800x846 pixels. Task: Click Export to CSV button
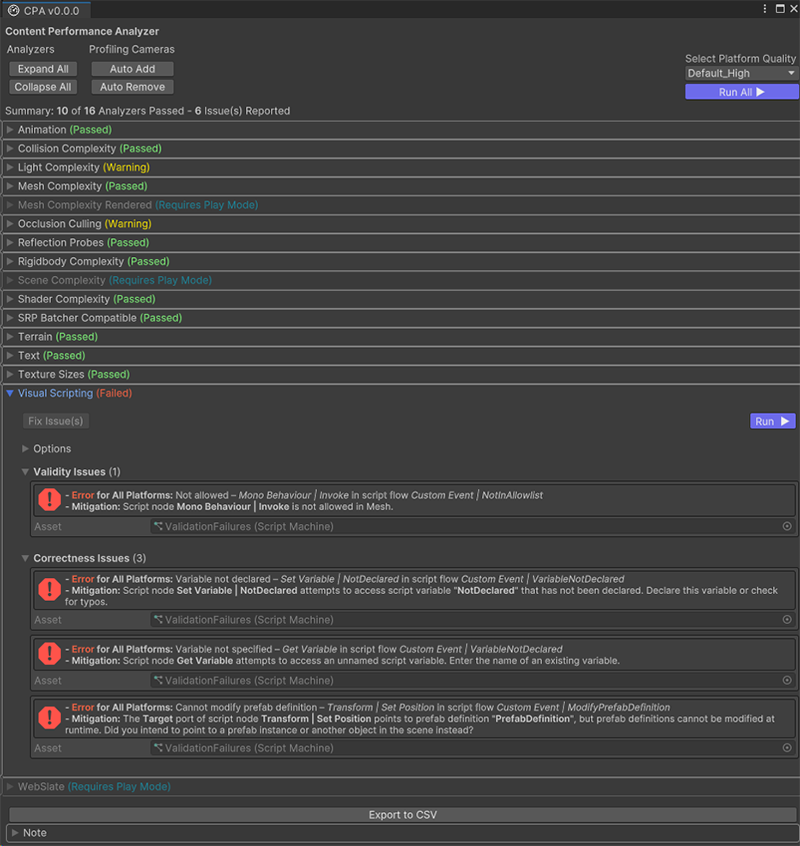click(x=402, y=815)
